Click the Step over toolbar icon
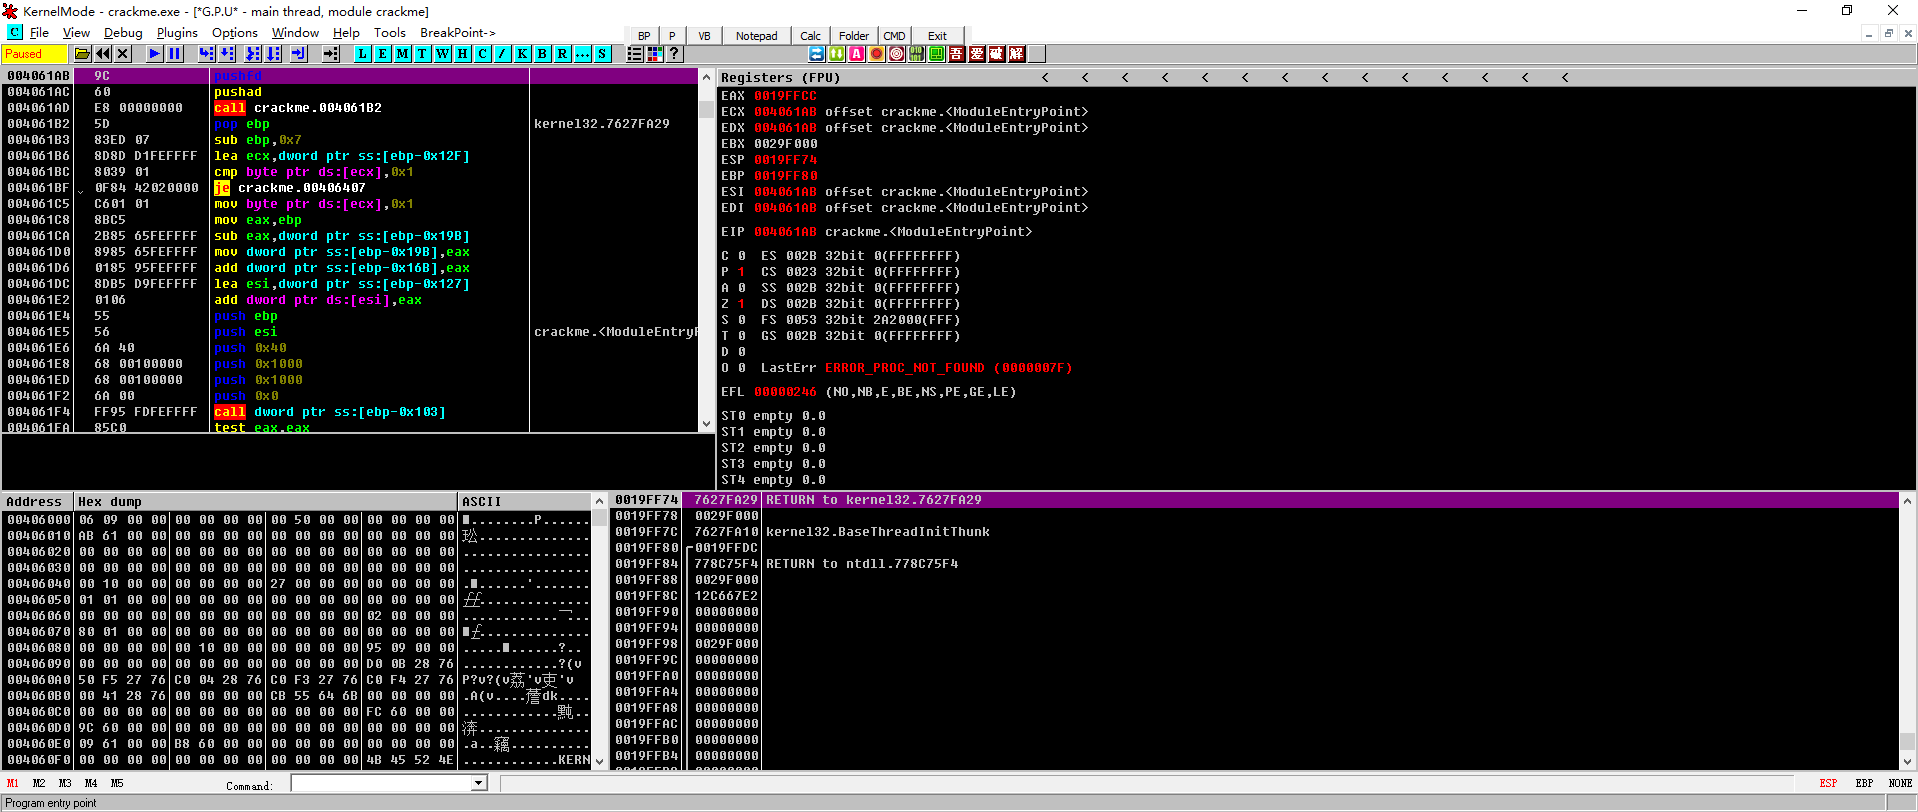1918x812 pixels. click(x=226, y=54)
